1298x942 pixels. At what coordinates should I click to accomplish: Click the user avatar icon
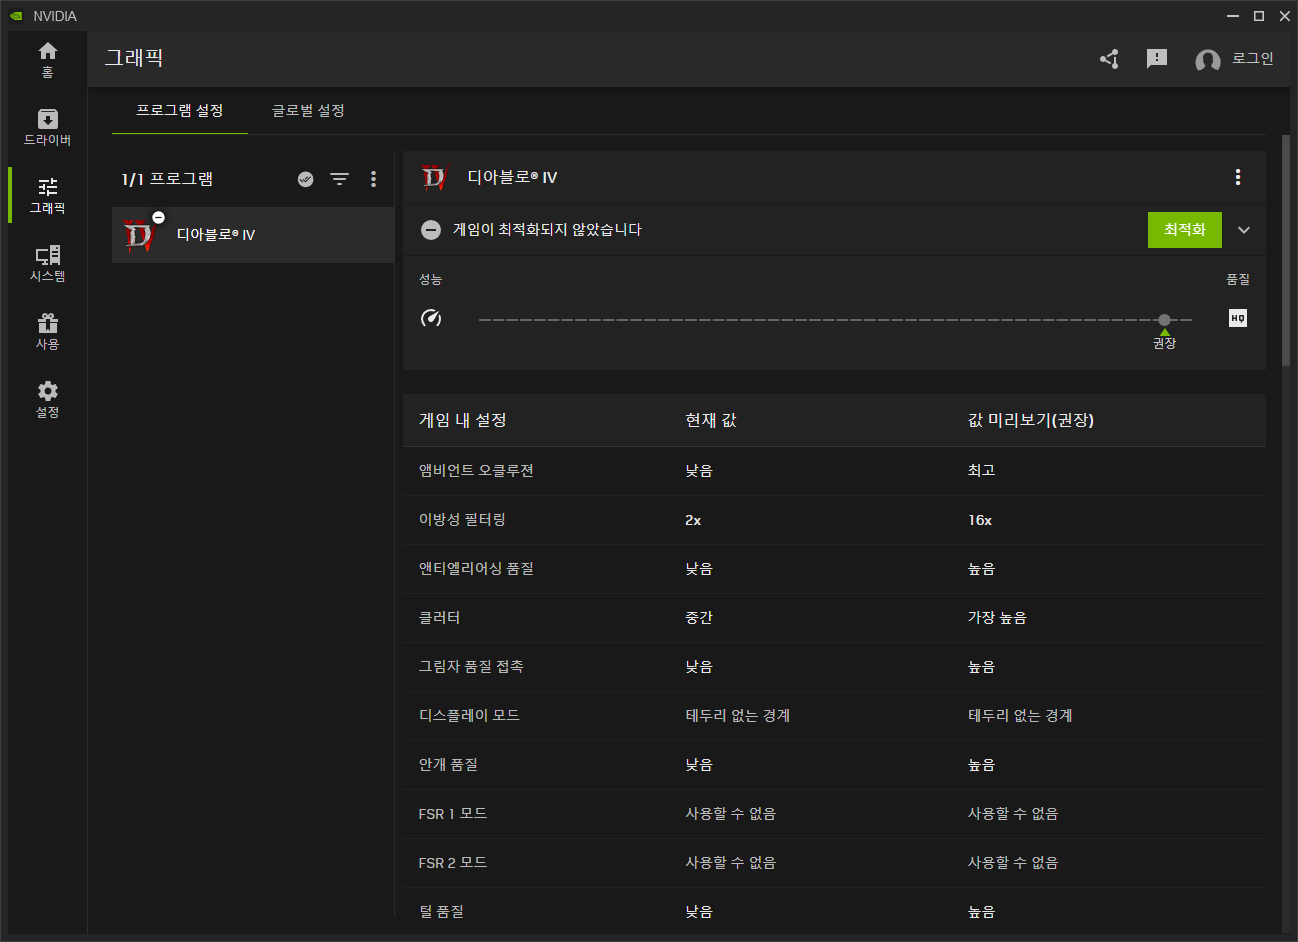click(1208, 60)
